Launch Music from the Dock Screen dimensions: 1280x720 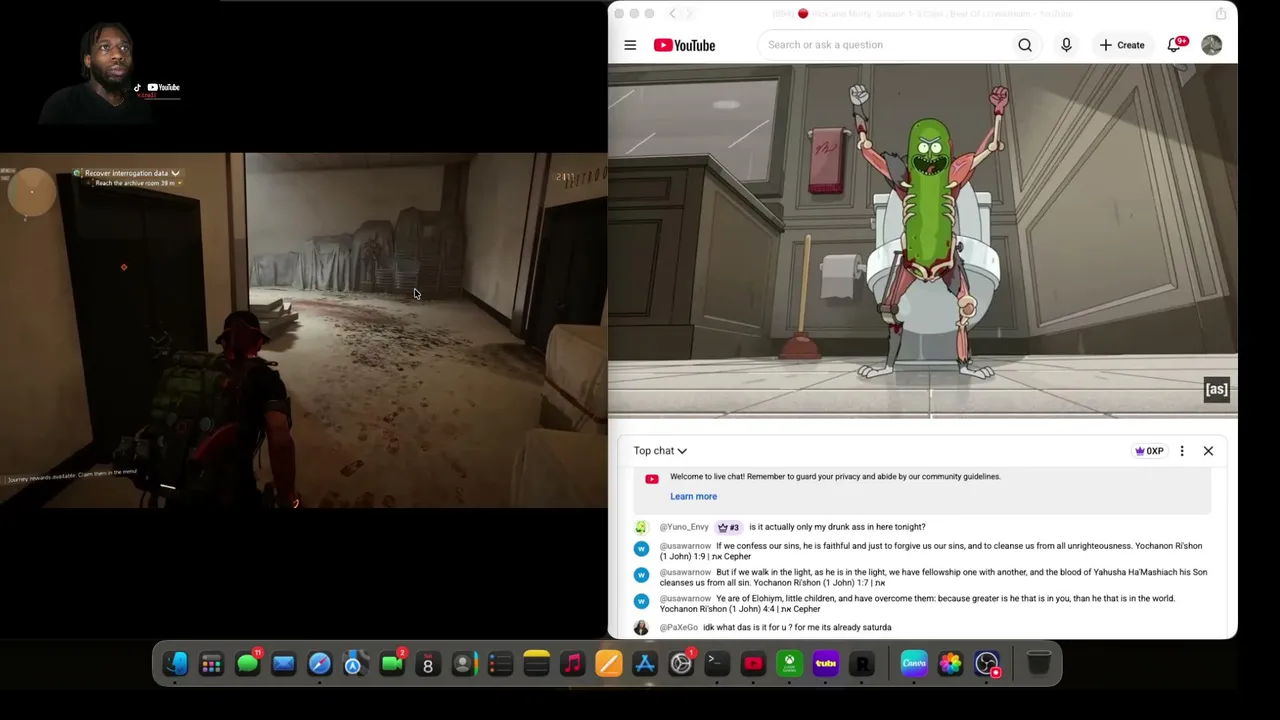click(572, 664)
